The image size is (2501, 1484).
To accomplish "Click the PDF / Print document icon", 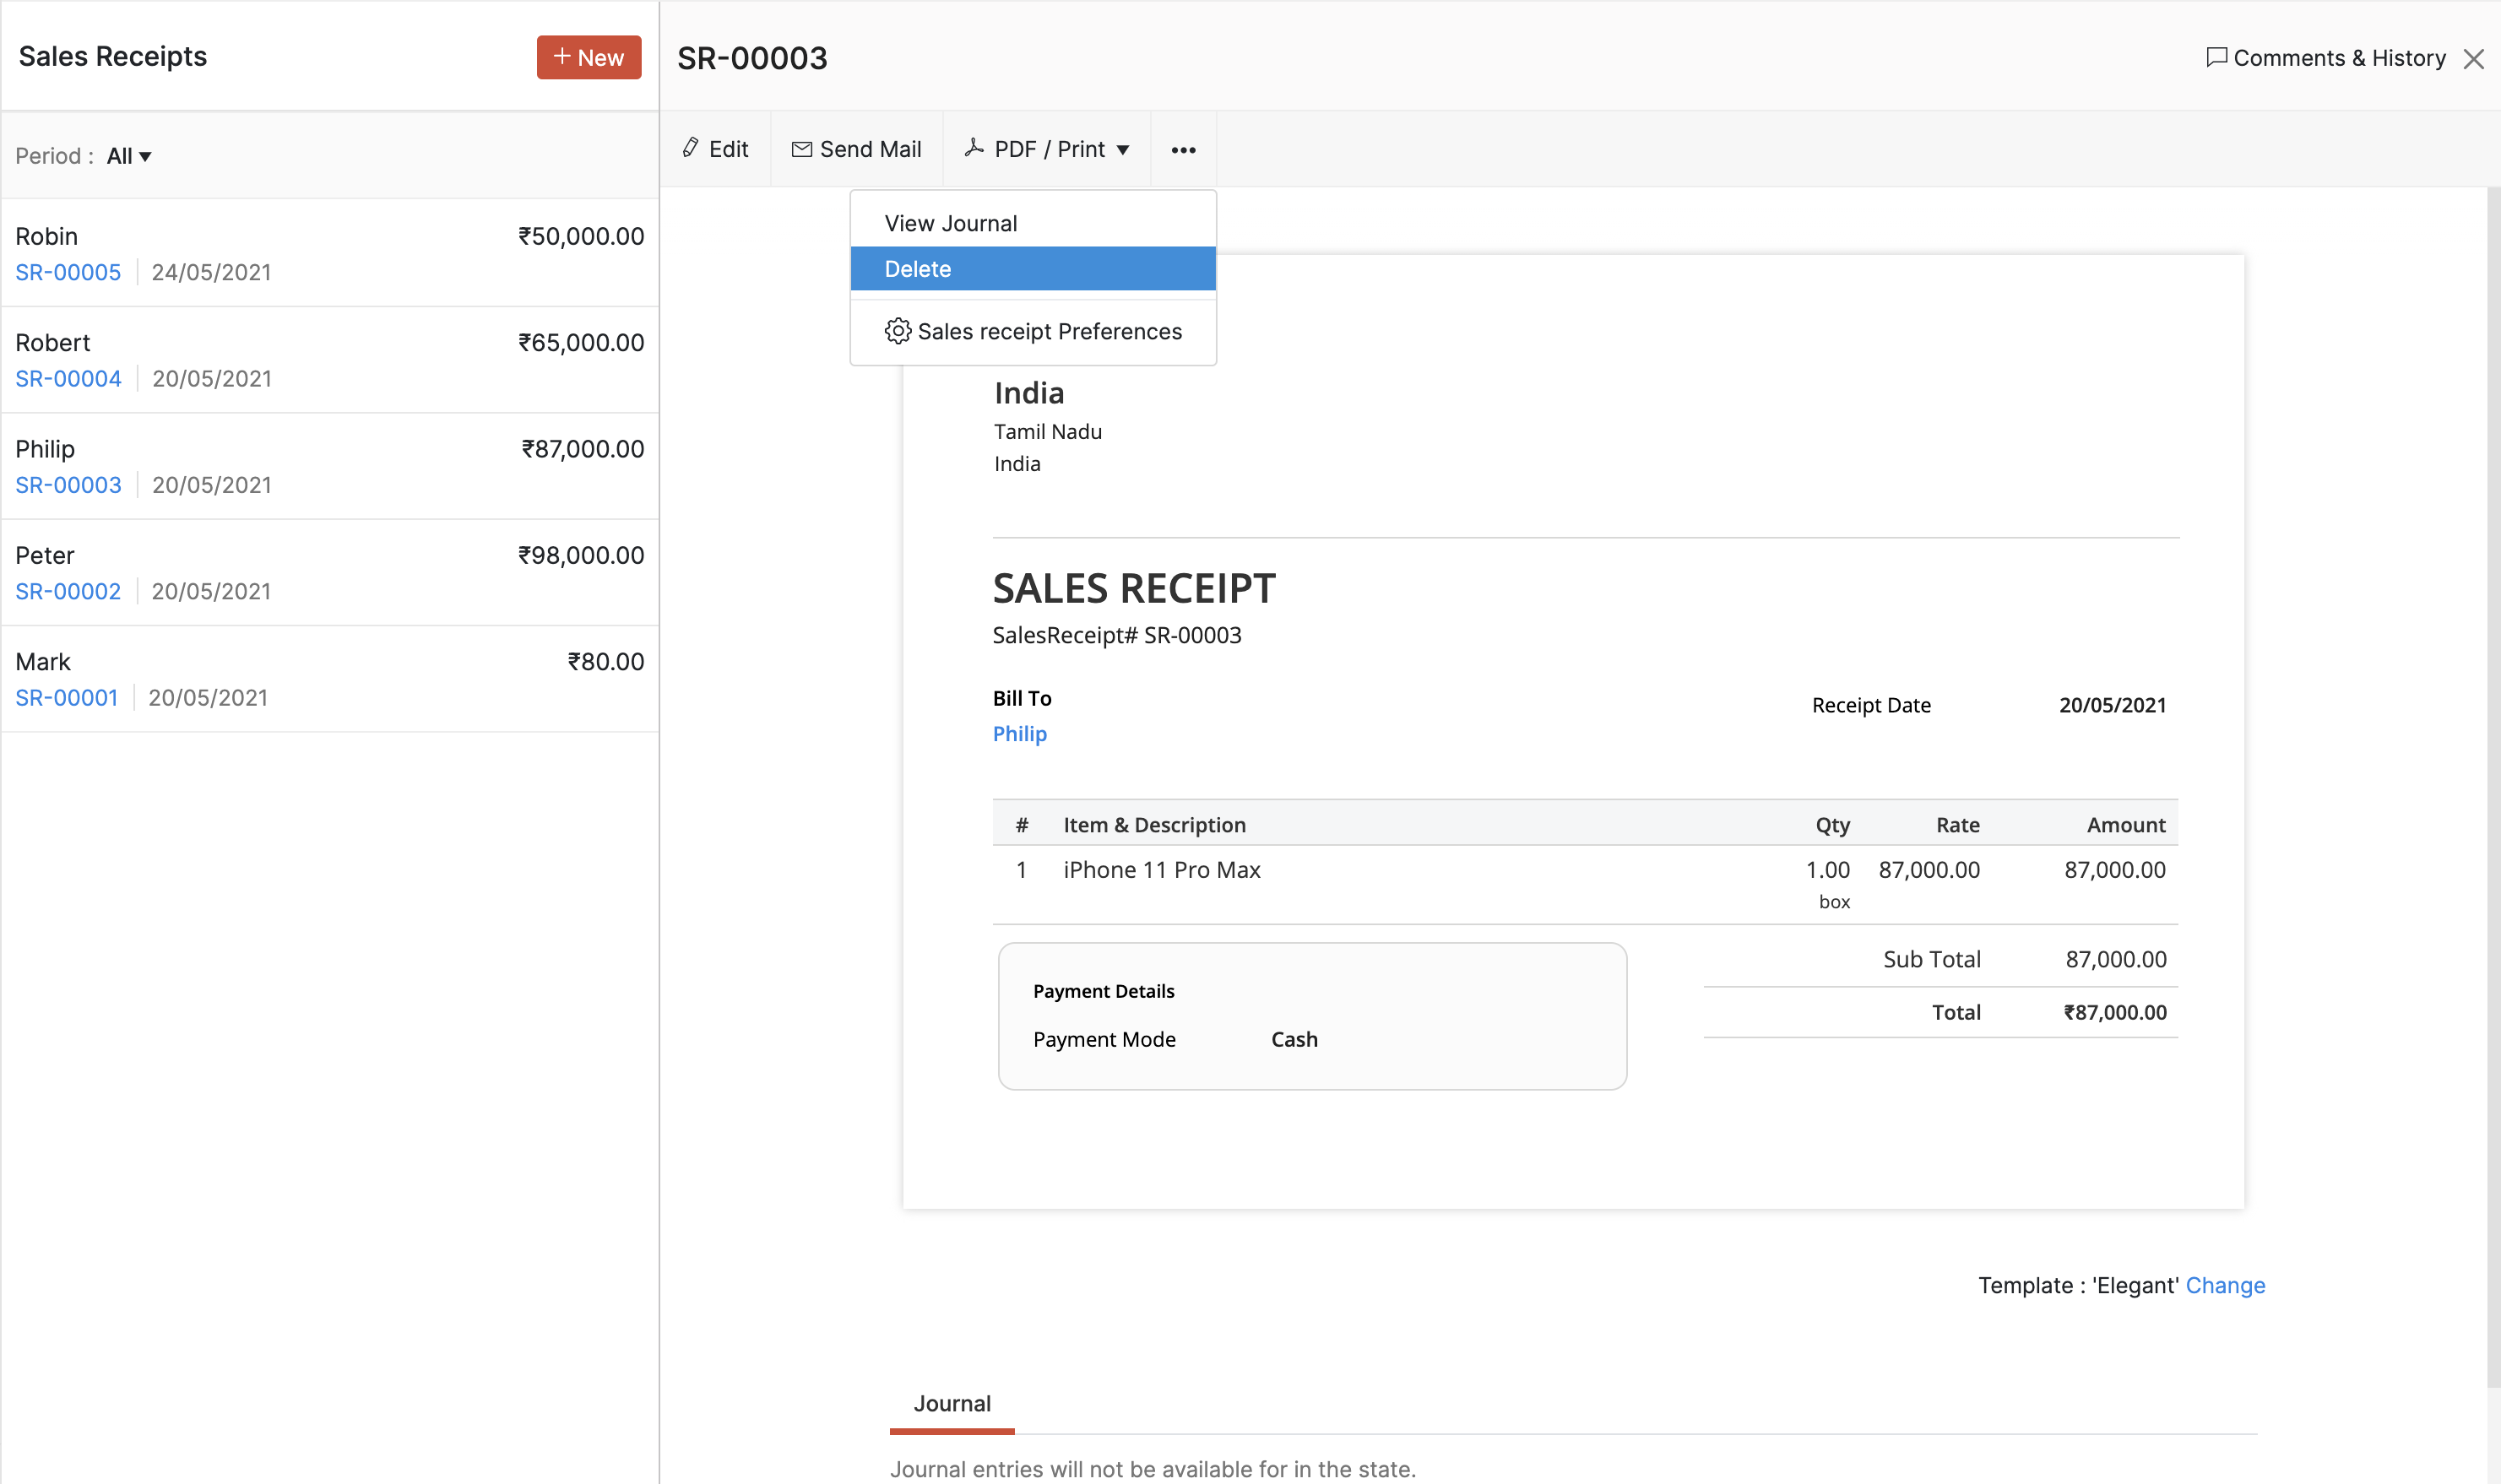I will (x=974, y=148).
